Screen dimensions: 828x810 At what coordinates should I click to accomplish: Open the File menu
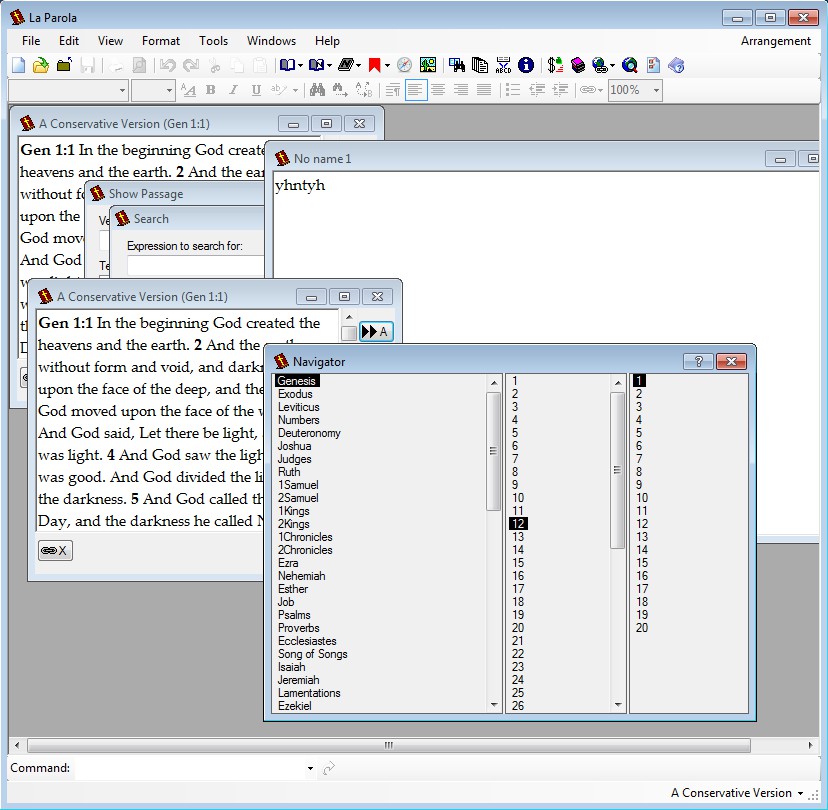(x=31, y=41)
